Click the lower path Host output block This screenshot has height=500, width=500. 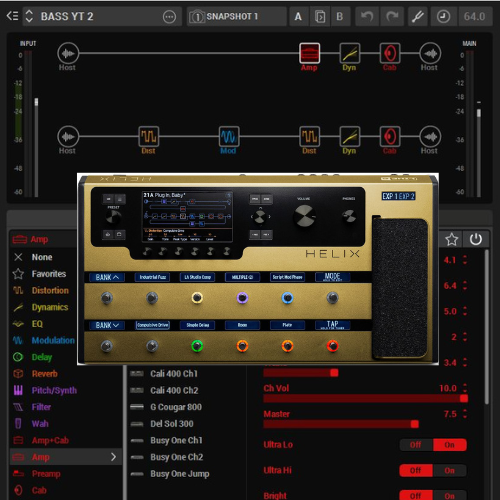click(x=430, y=137)
